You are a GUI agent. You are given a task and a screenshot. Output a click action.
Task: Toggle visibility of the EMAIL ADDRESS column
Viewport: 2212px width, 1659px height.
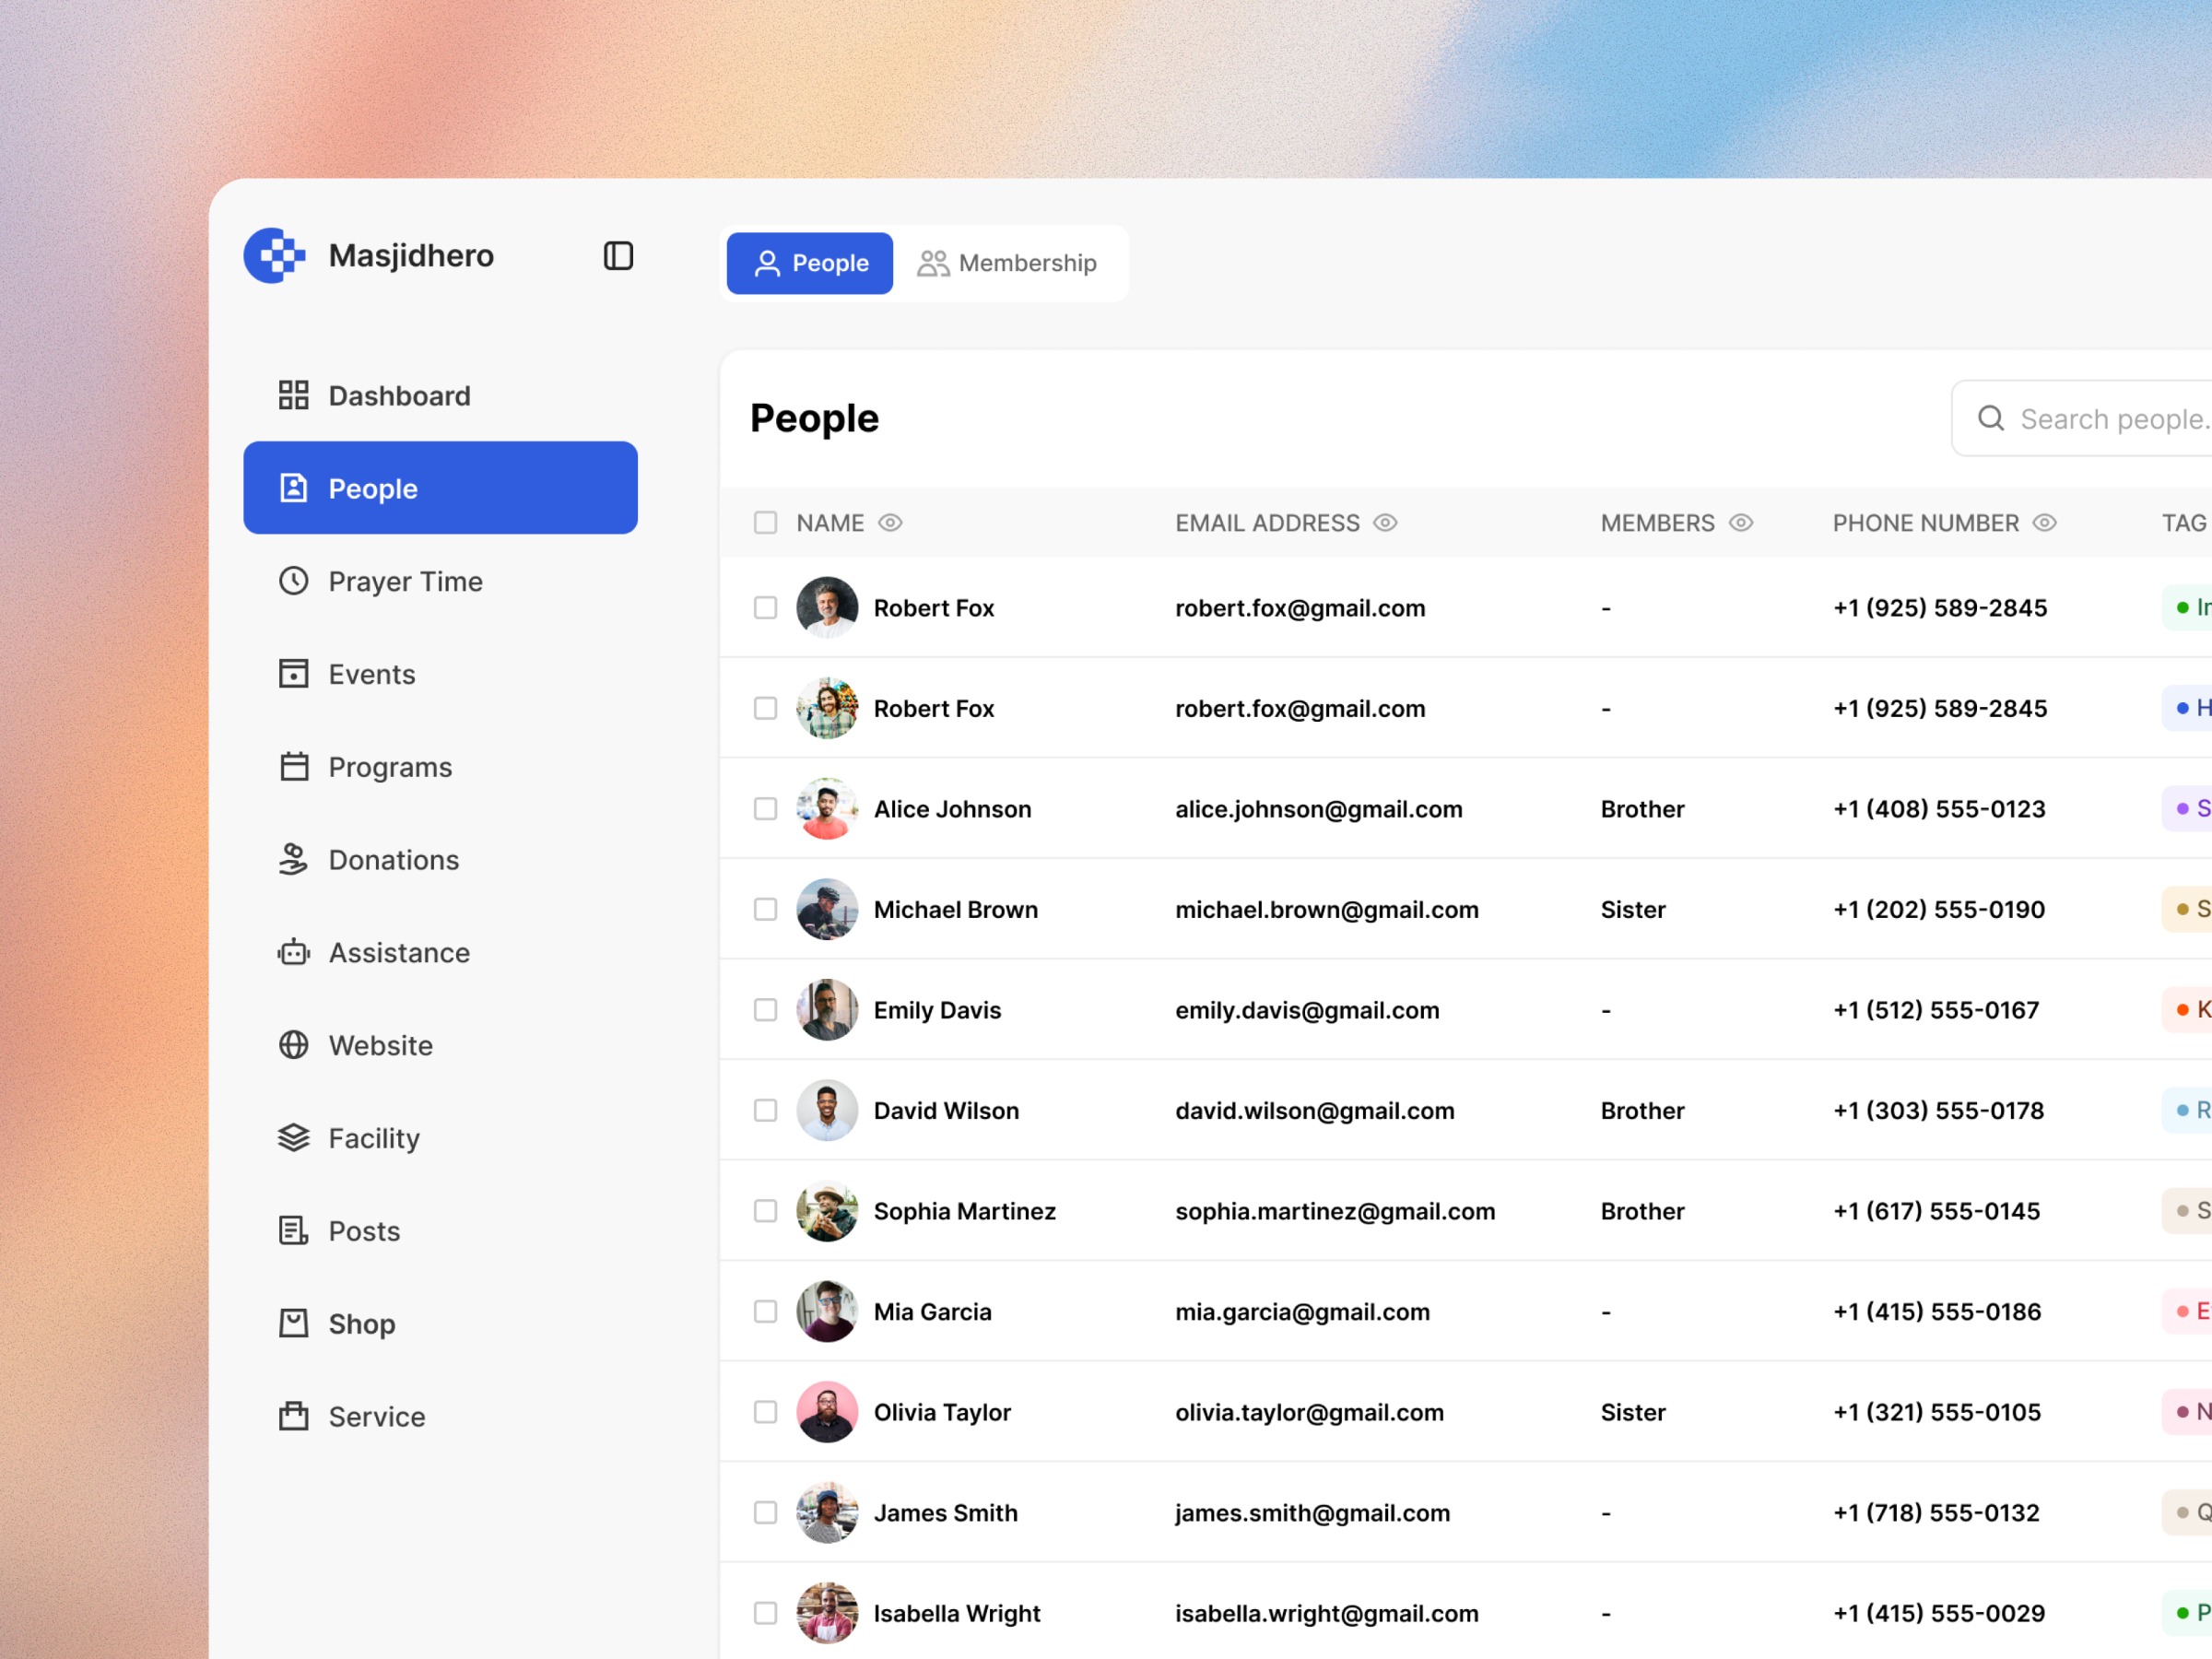point(1386,522)
